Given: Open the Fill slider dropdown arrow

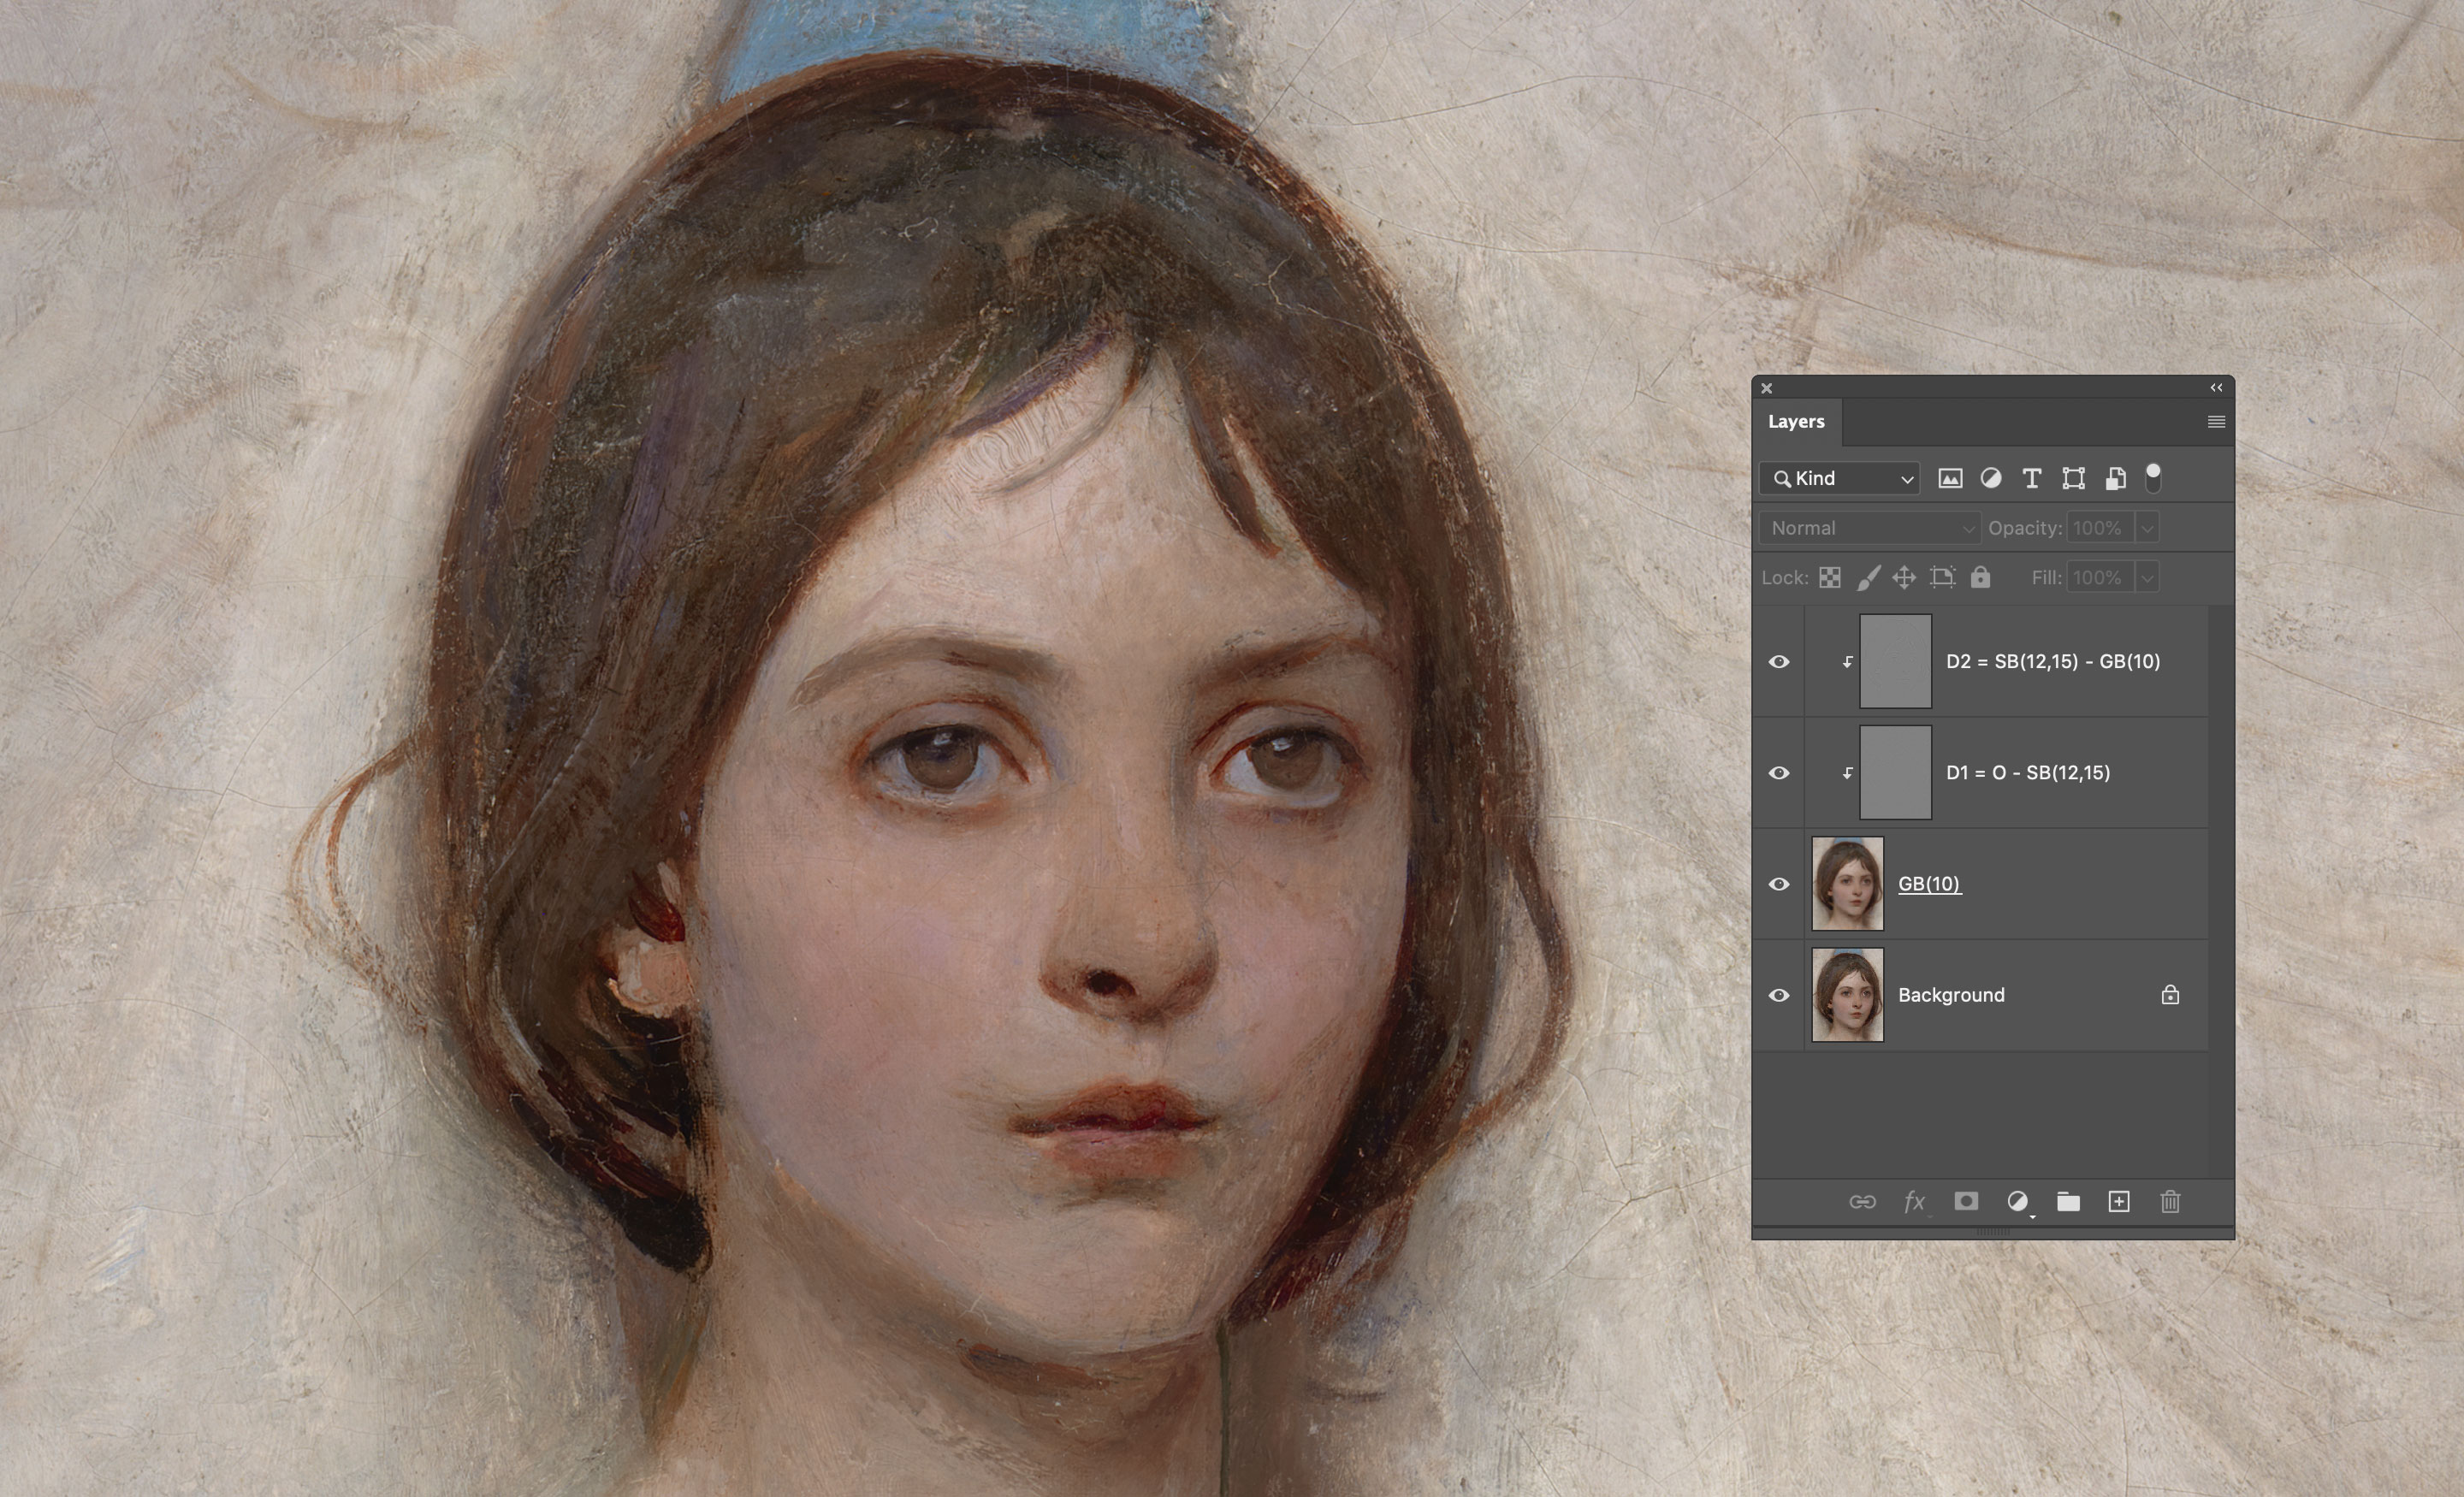Looking at the screenshot, I should (2147, 578).
